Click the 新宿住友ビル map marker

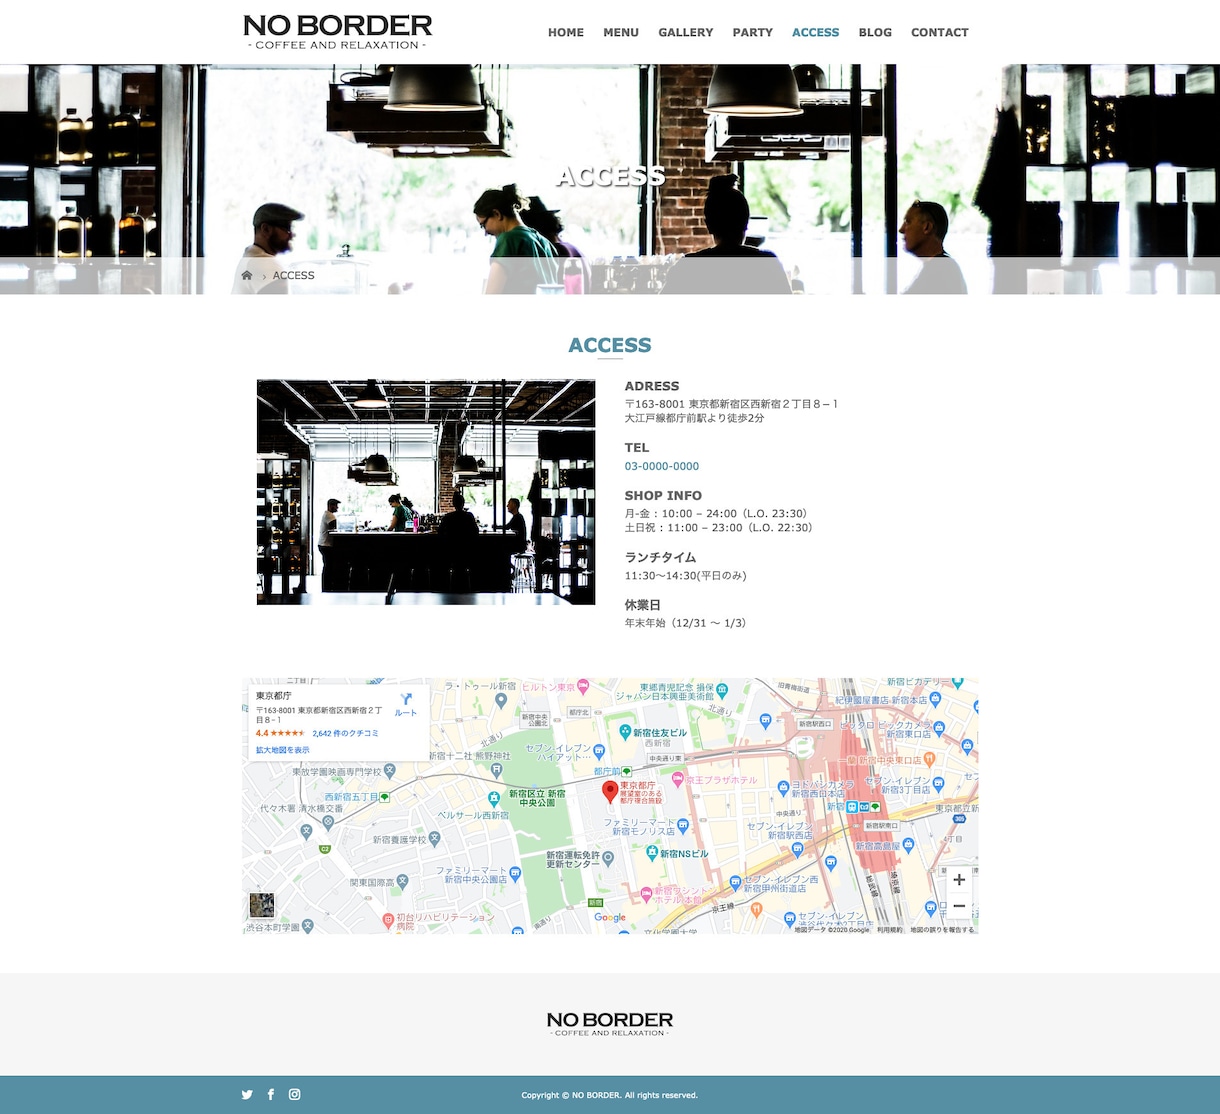coord(625,733)
